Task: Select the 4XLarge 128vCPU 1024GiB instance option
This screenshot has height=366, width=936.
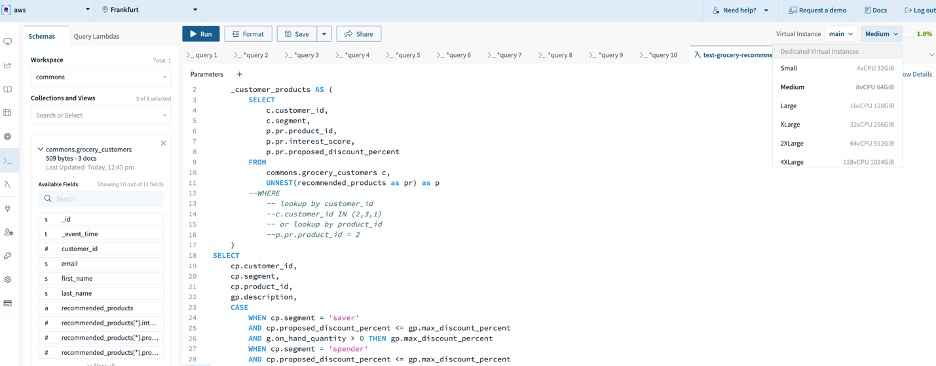Action: (837, 162)
